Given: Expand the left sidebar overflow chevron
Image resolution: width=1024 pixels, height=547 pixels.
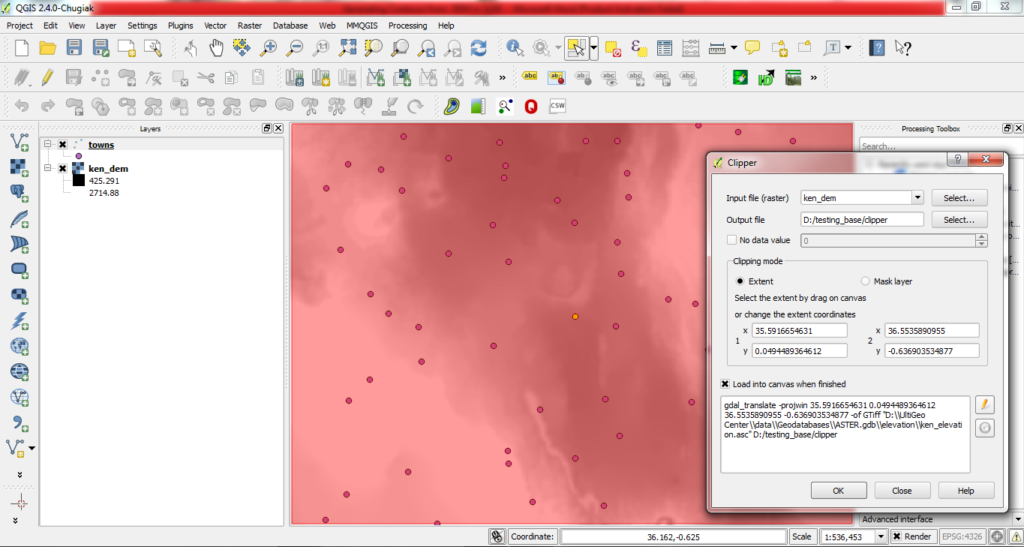Looking at the screenshot, I should click(x=20, y=475).
